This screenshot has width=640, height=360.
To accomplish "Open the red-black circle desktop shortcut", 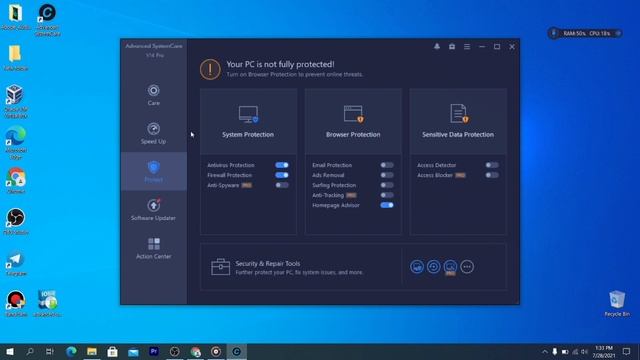I will tap(16, 303).
